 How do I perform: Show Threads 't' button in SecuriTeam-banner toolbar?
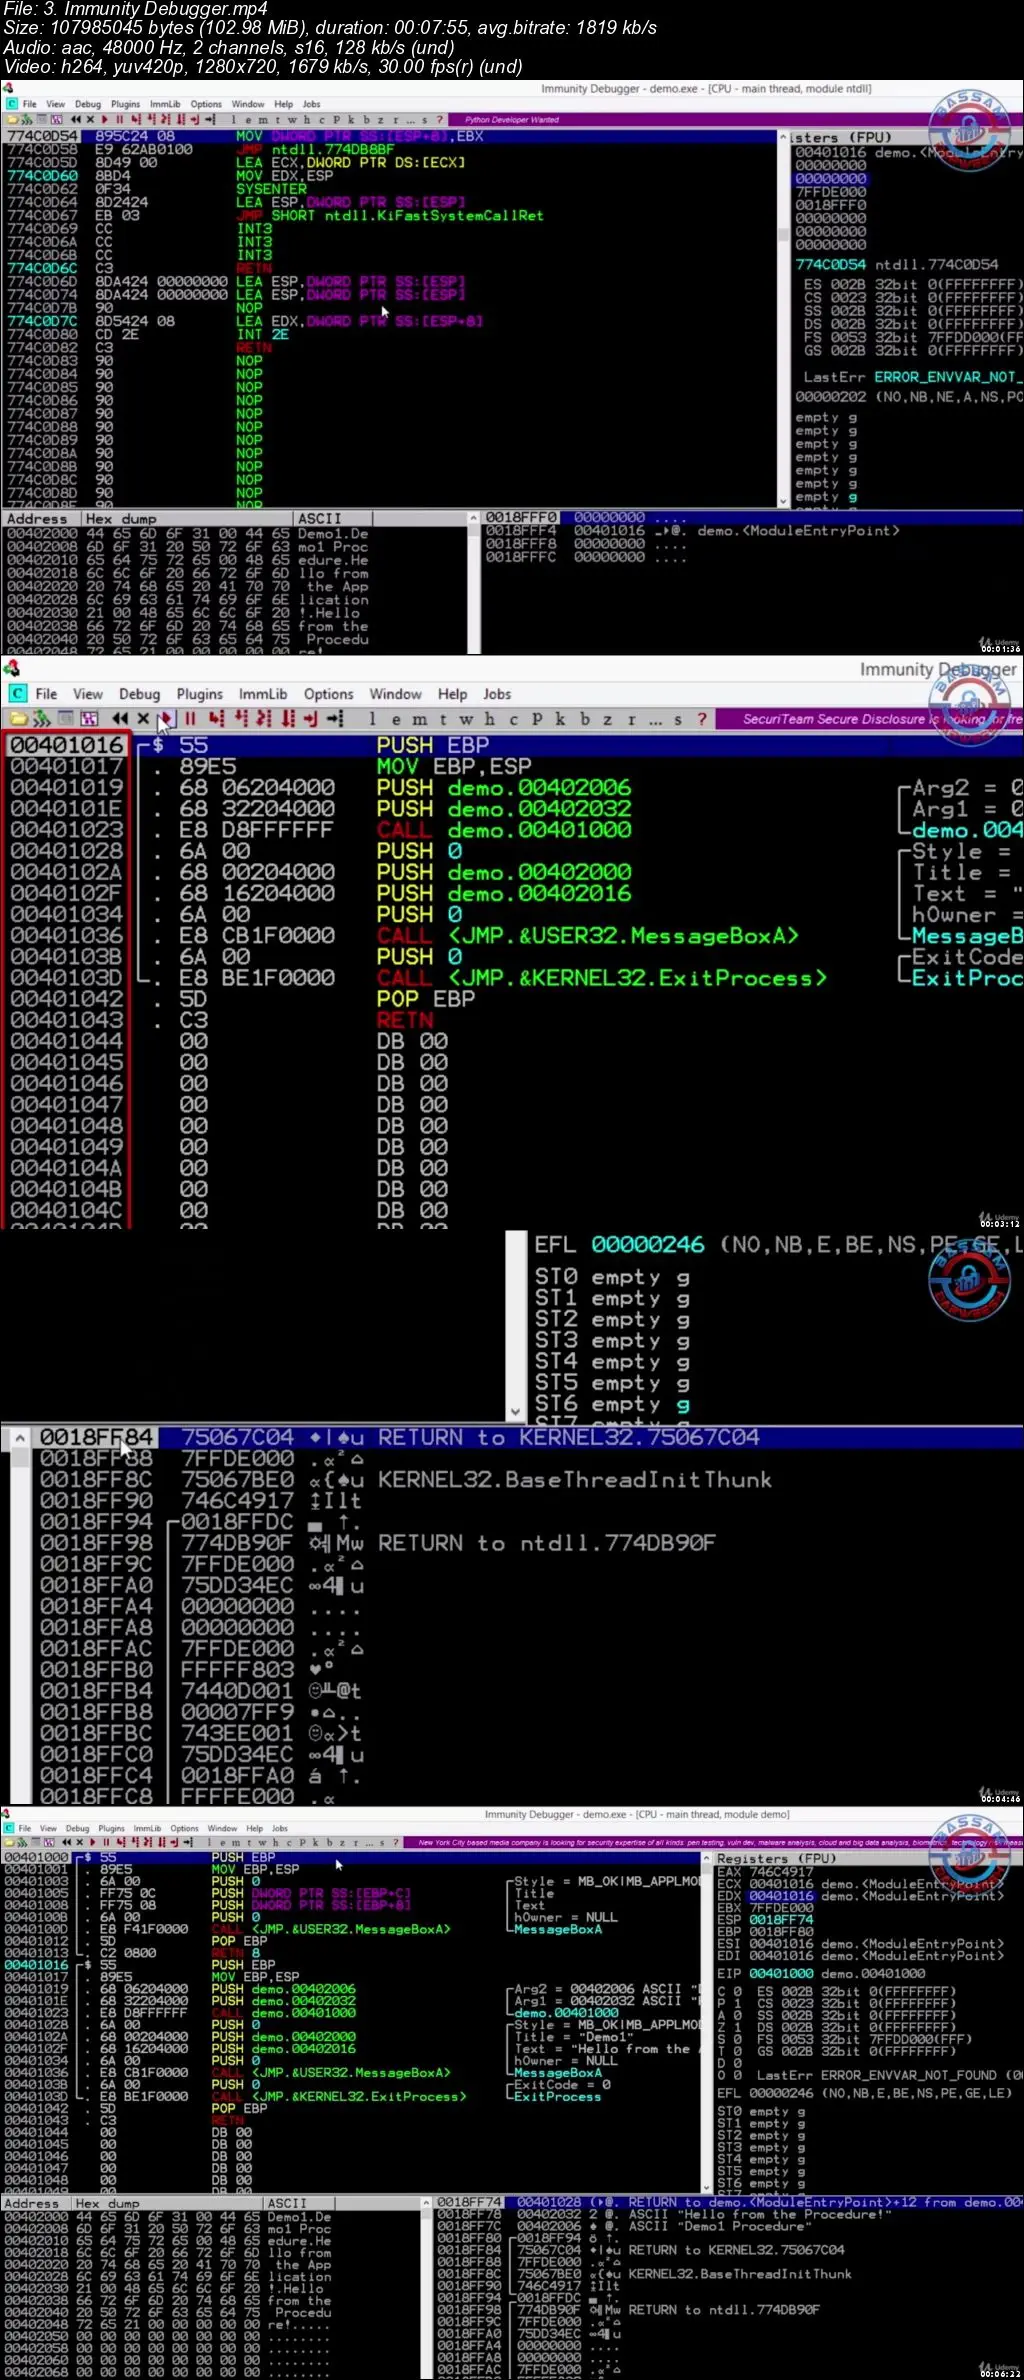(443, 719)
